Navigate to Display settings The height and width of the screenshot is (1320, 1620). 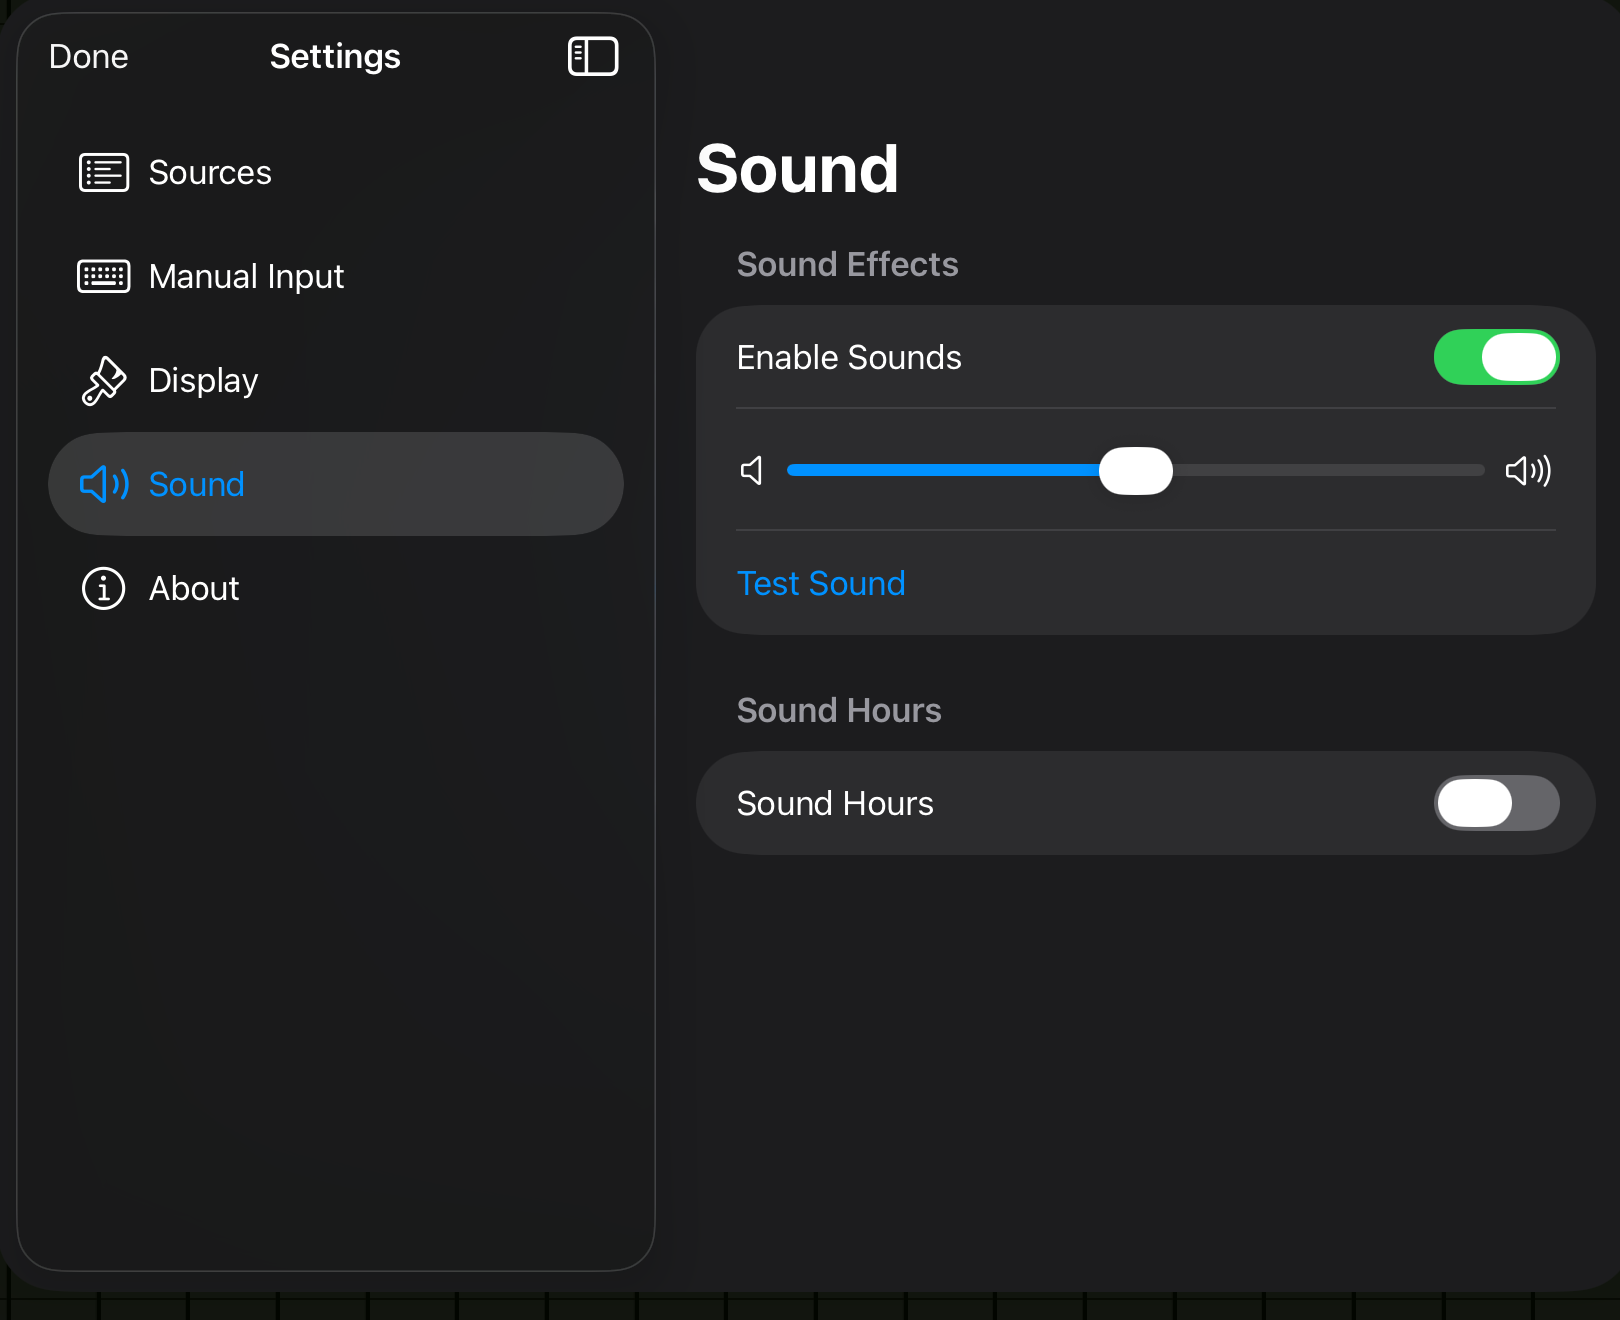point(203,380)
